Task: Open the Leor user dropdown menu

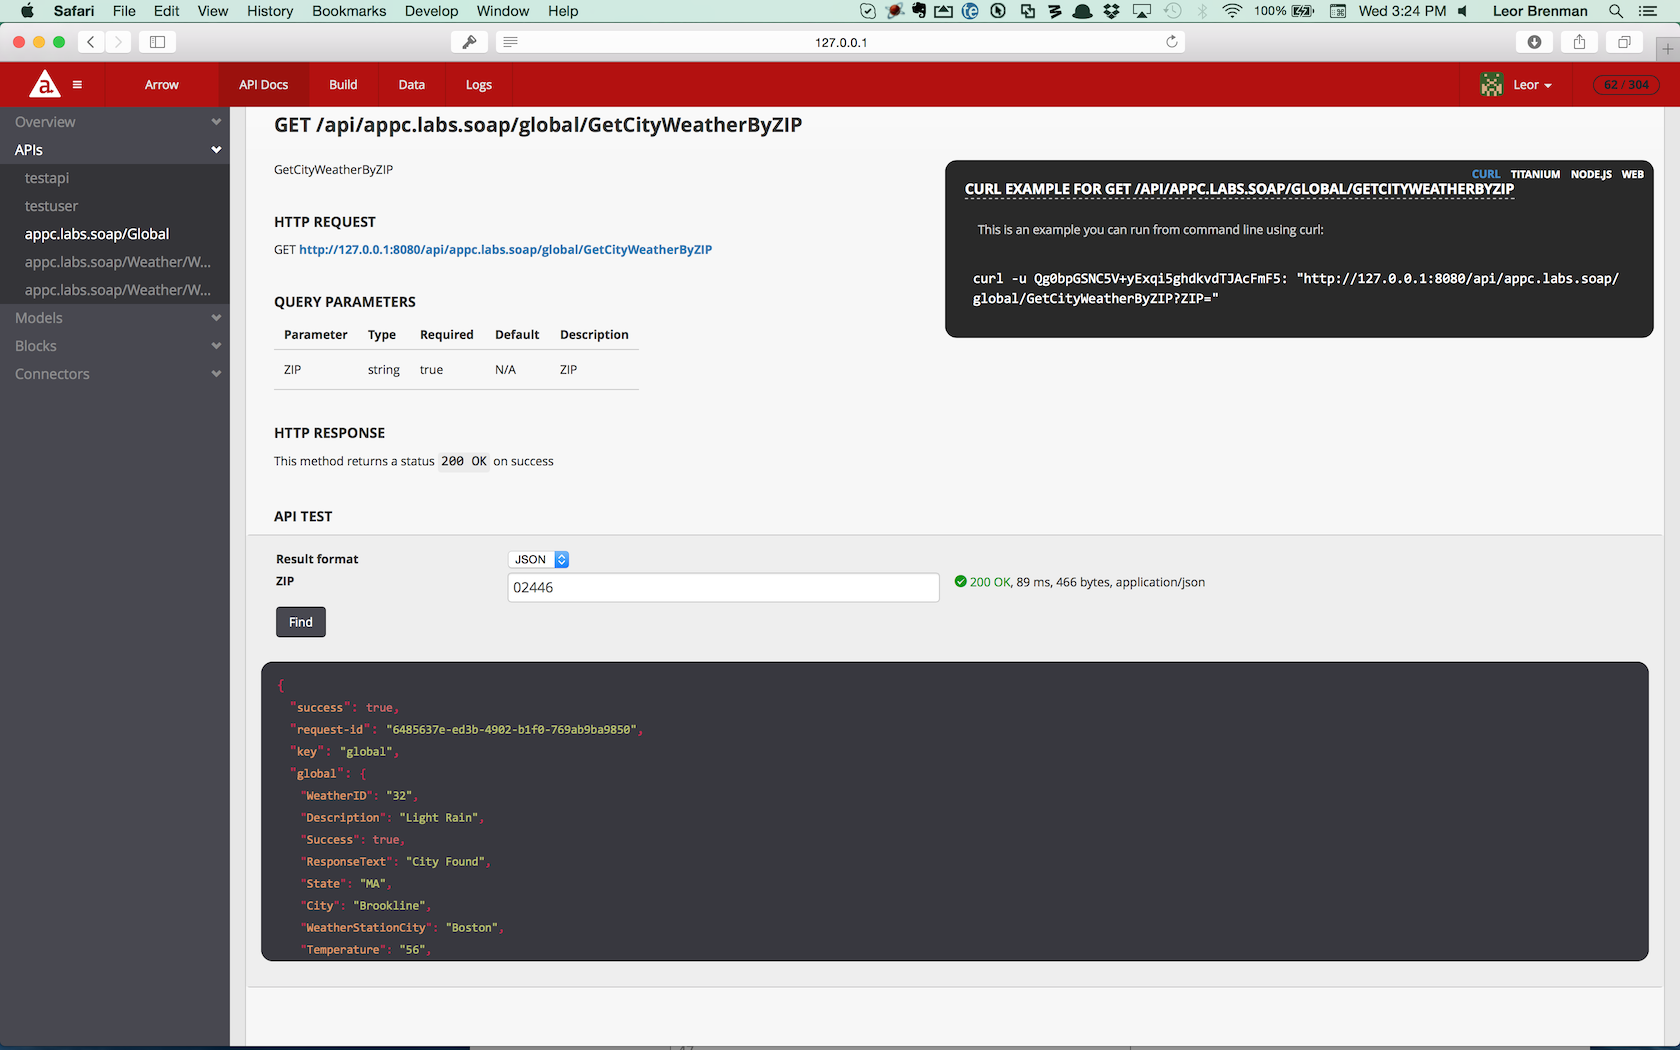Action: point(1532,85)
